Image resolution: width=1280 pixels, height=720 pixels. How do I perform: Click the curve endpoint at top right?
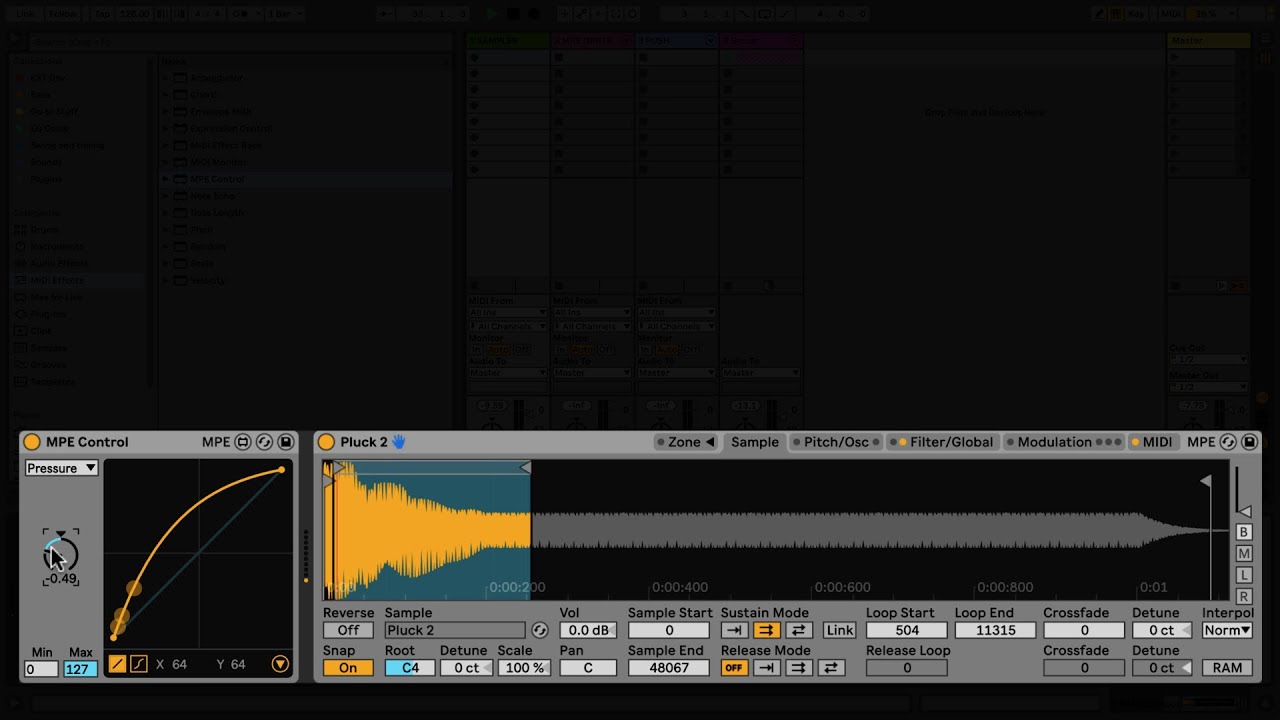click(x=282, y=469)
